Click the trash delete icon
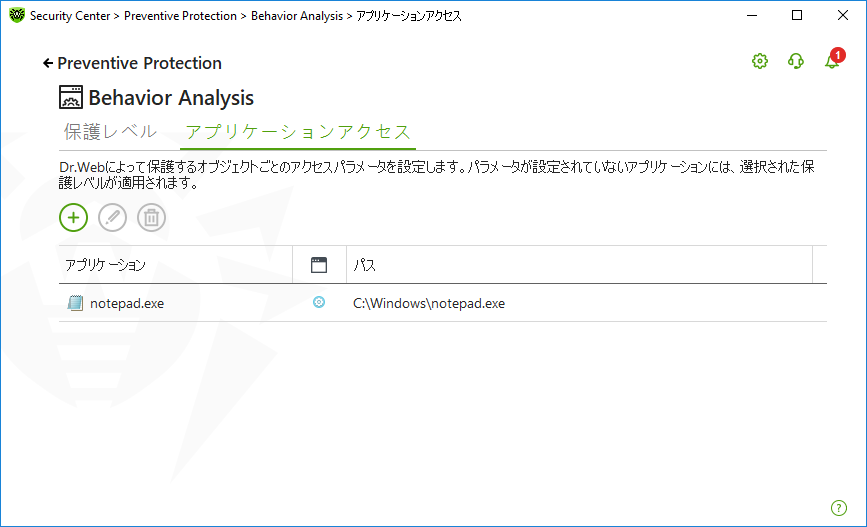Image resolution: width=867 pixels, height=527 pixels. click(152, 217)
